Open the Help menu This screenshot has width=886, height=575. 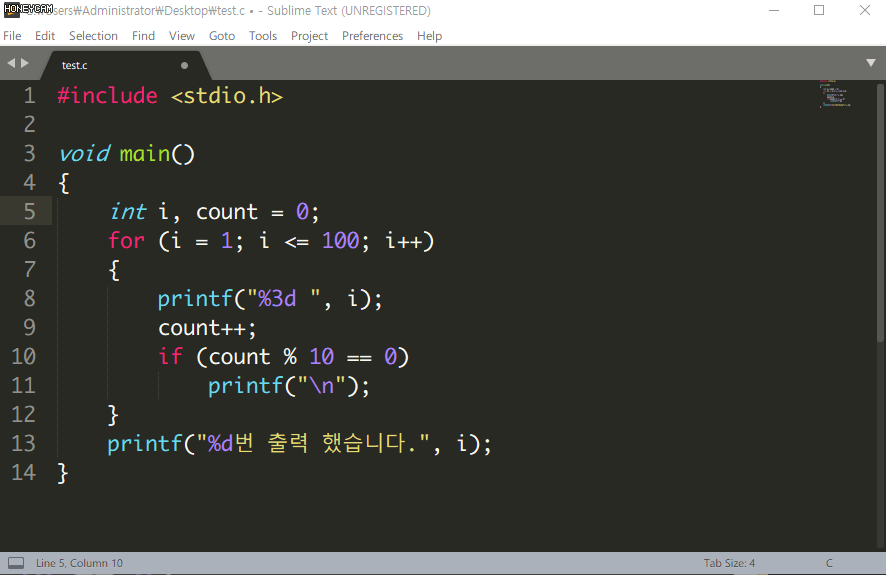429,36
